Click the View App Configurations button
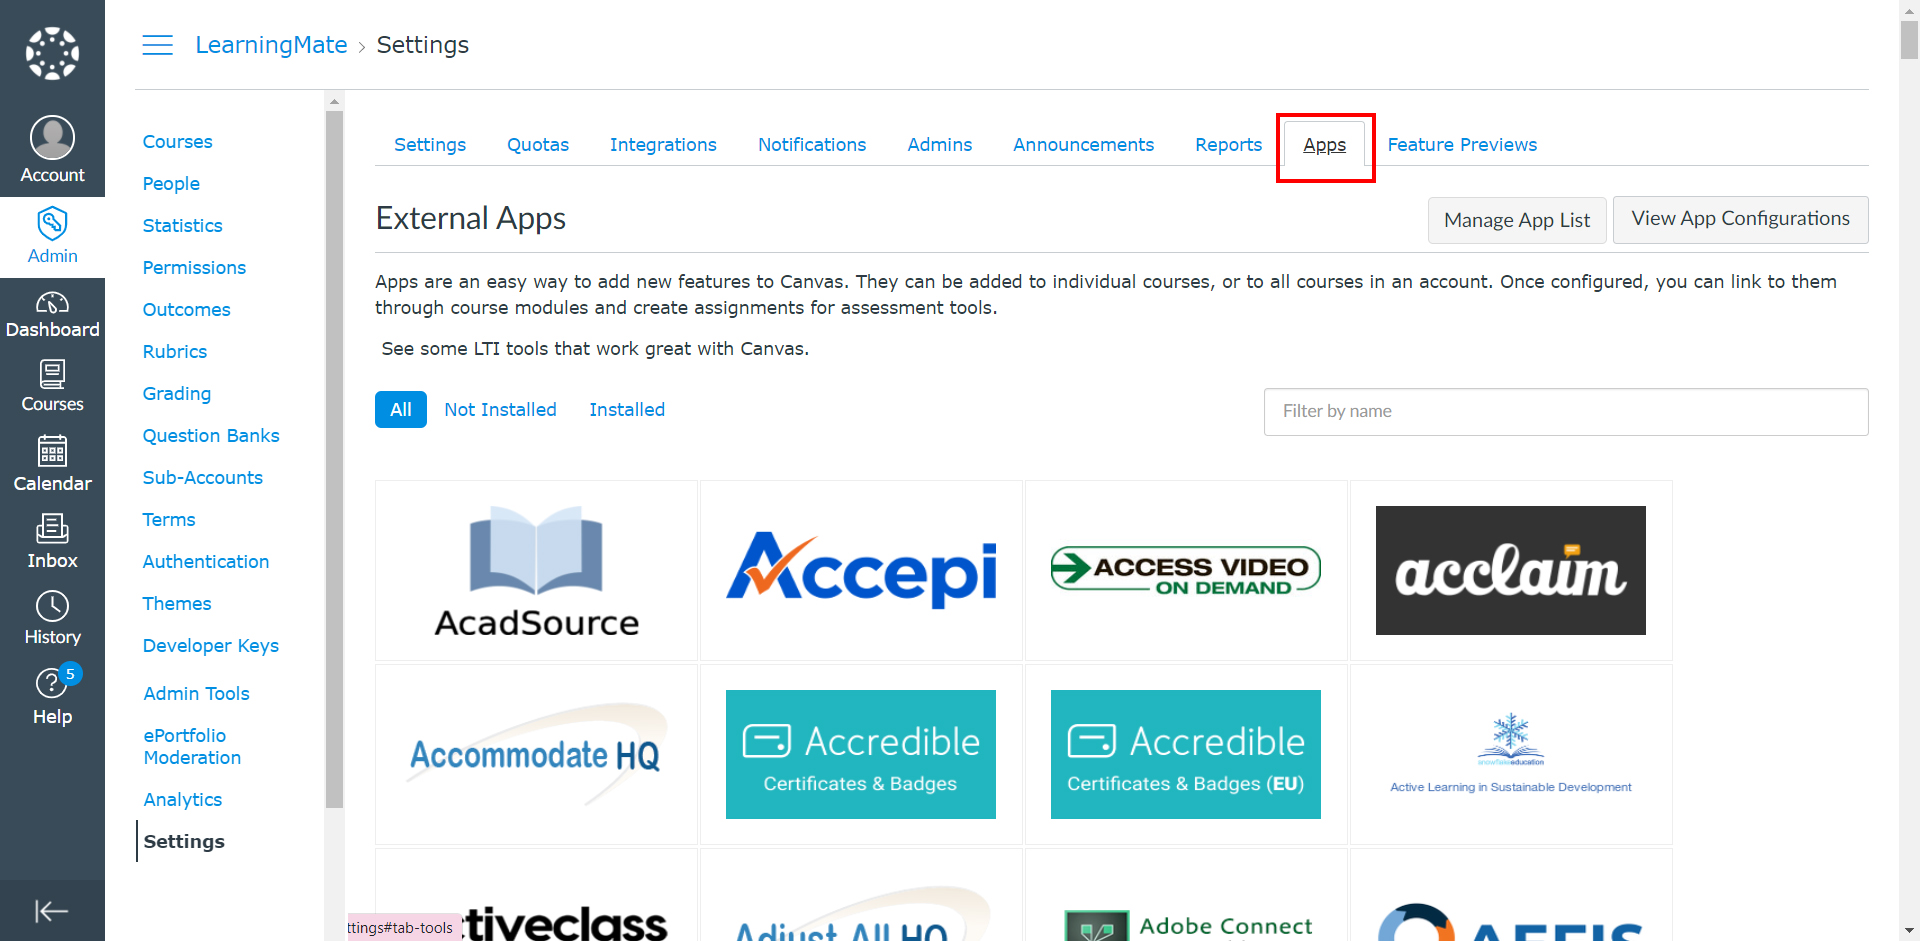1920x941 pixels. coord(1740,219)
